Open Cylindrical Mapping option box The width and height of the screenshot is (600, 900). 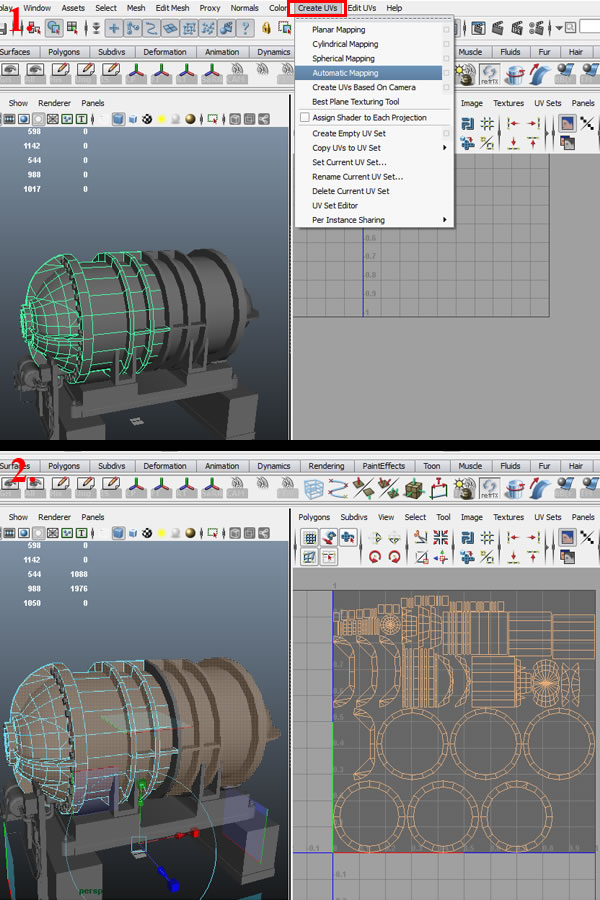446,44
